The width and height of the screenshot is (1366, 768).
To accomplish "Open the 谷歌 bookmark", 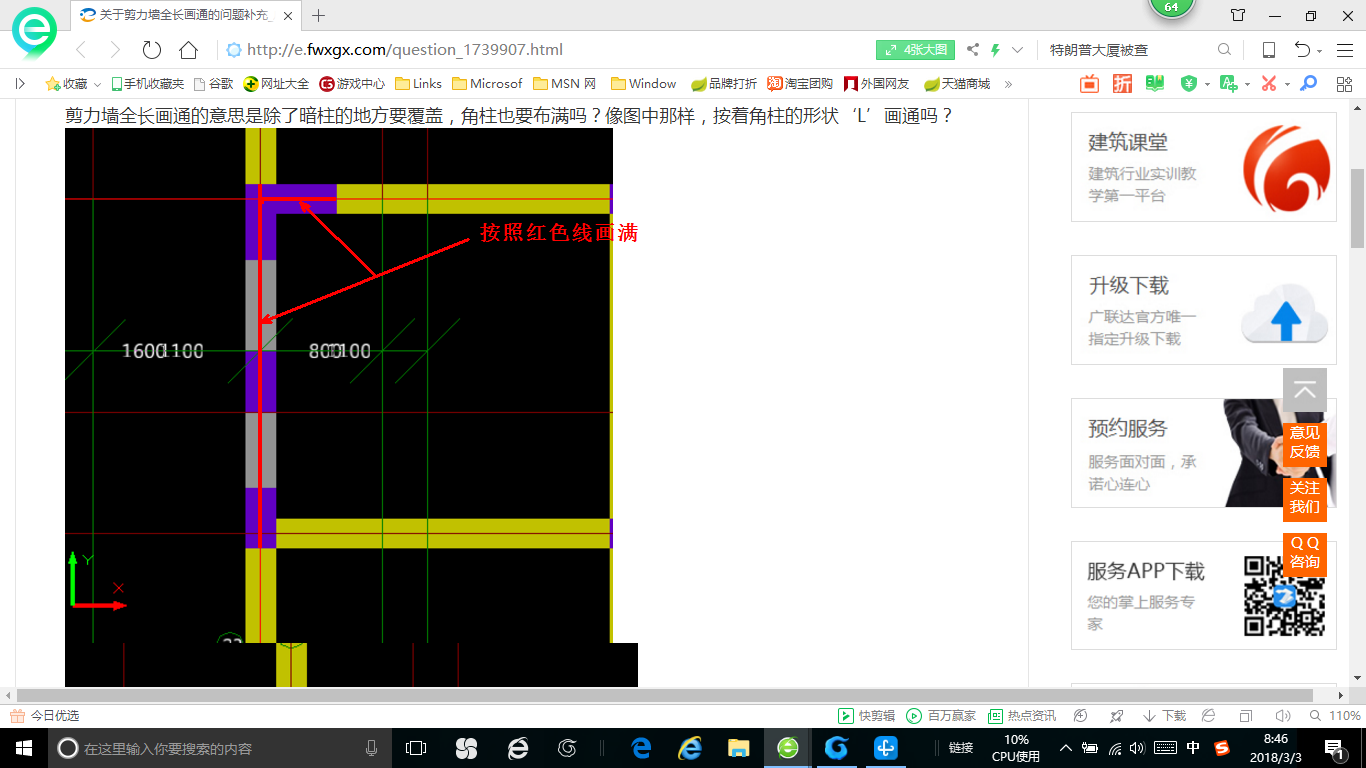I will click(213, 84).
